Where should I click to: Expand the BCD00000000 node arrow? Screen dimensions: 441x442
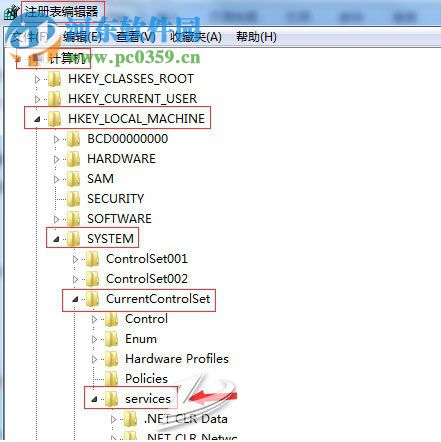tap(56, 139)
